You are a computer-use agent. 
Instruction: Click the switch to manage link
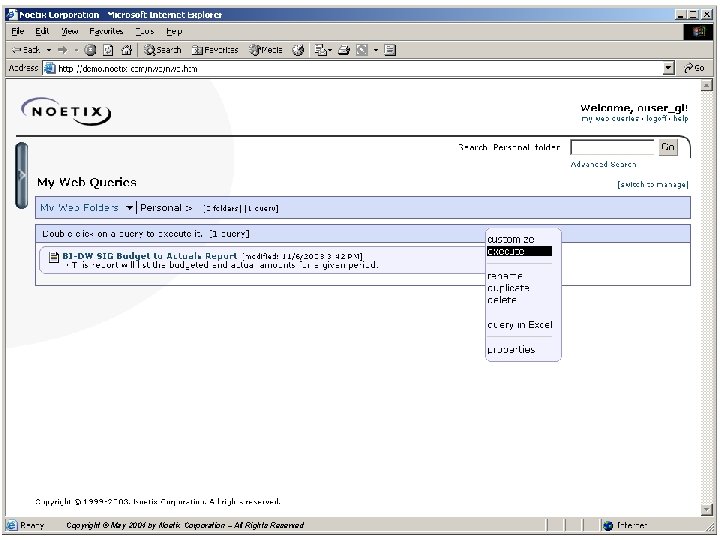tap(652, 184)
